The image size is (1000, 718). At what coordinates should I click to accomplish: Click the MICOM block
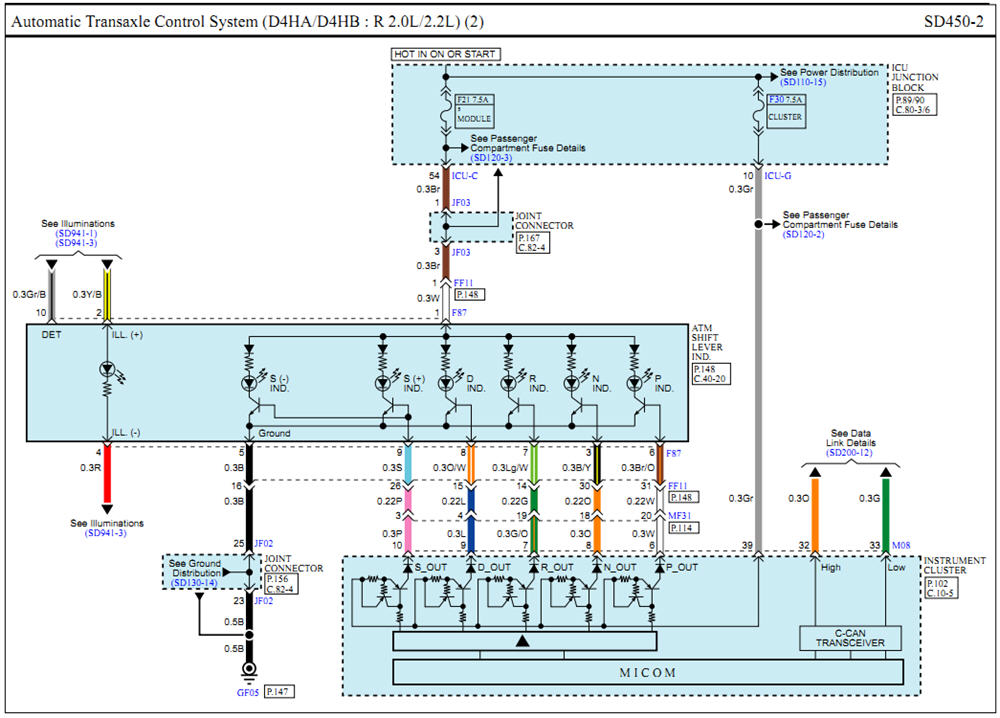pos(648,672)
